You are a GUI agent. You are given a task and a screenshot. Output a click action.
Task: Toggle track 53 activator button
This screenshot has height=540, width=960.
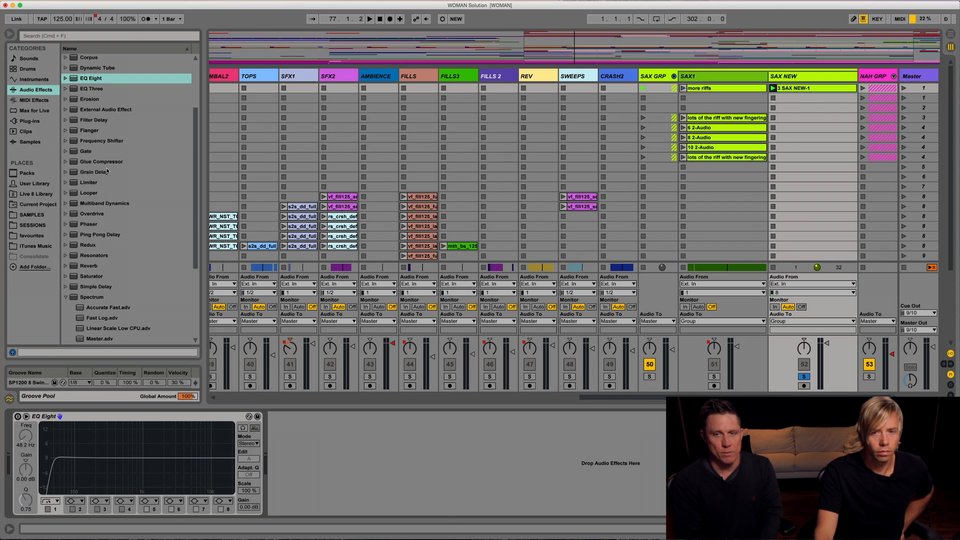tap(869, 364)
